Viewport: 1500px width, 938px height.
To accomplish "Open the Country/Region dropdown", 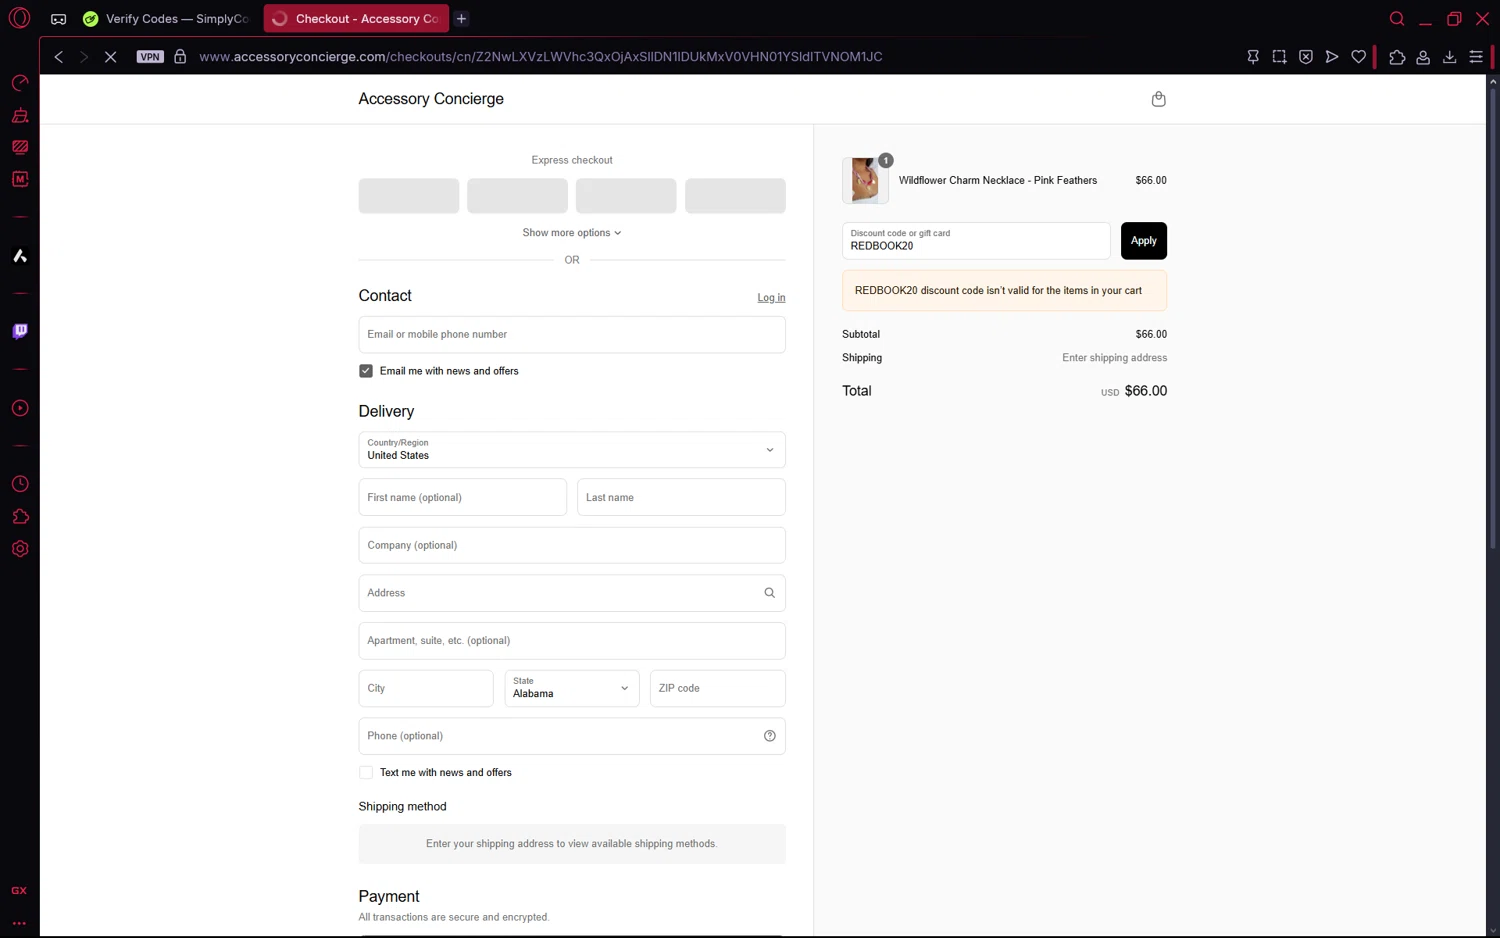I will (572, 450).
